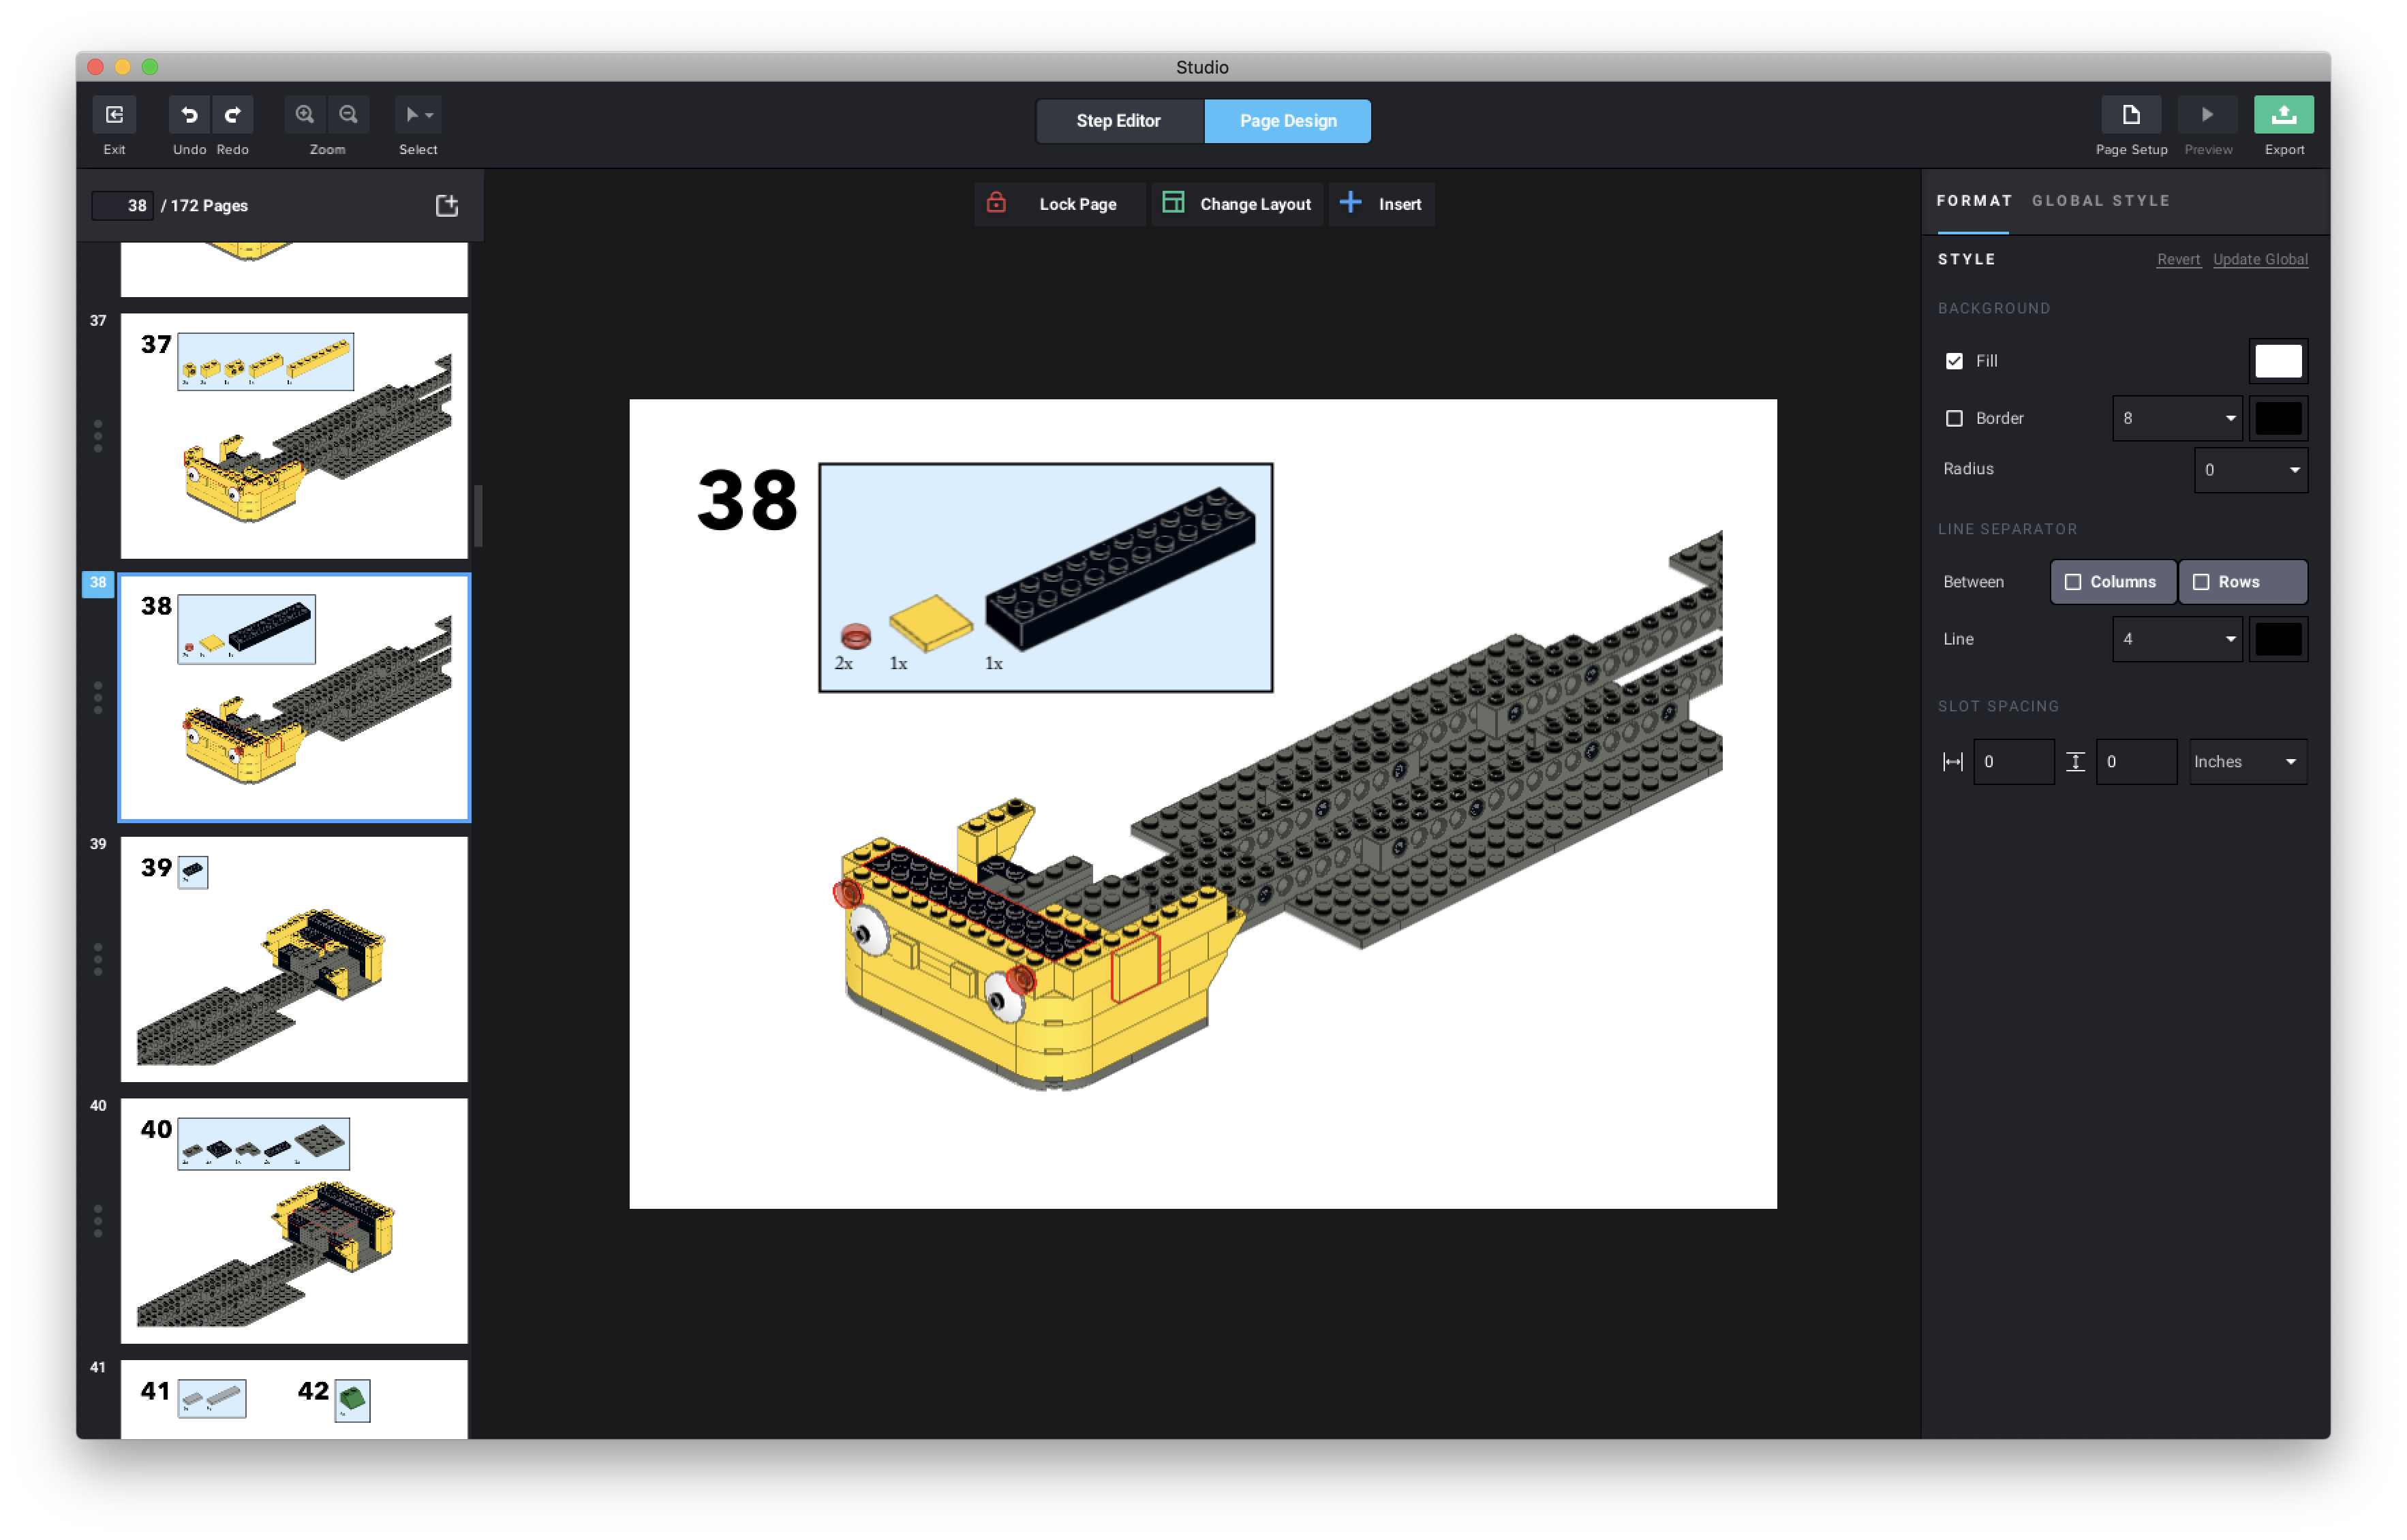Image resolution: width=2407 pixels, height=1540 pixels.
Task: Enable the Border checkbox
Action: pos(1954,419)
